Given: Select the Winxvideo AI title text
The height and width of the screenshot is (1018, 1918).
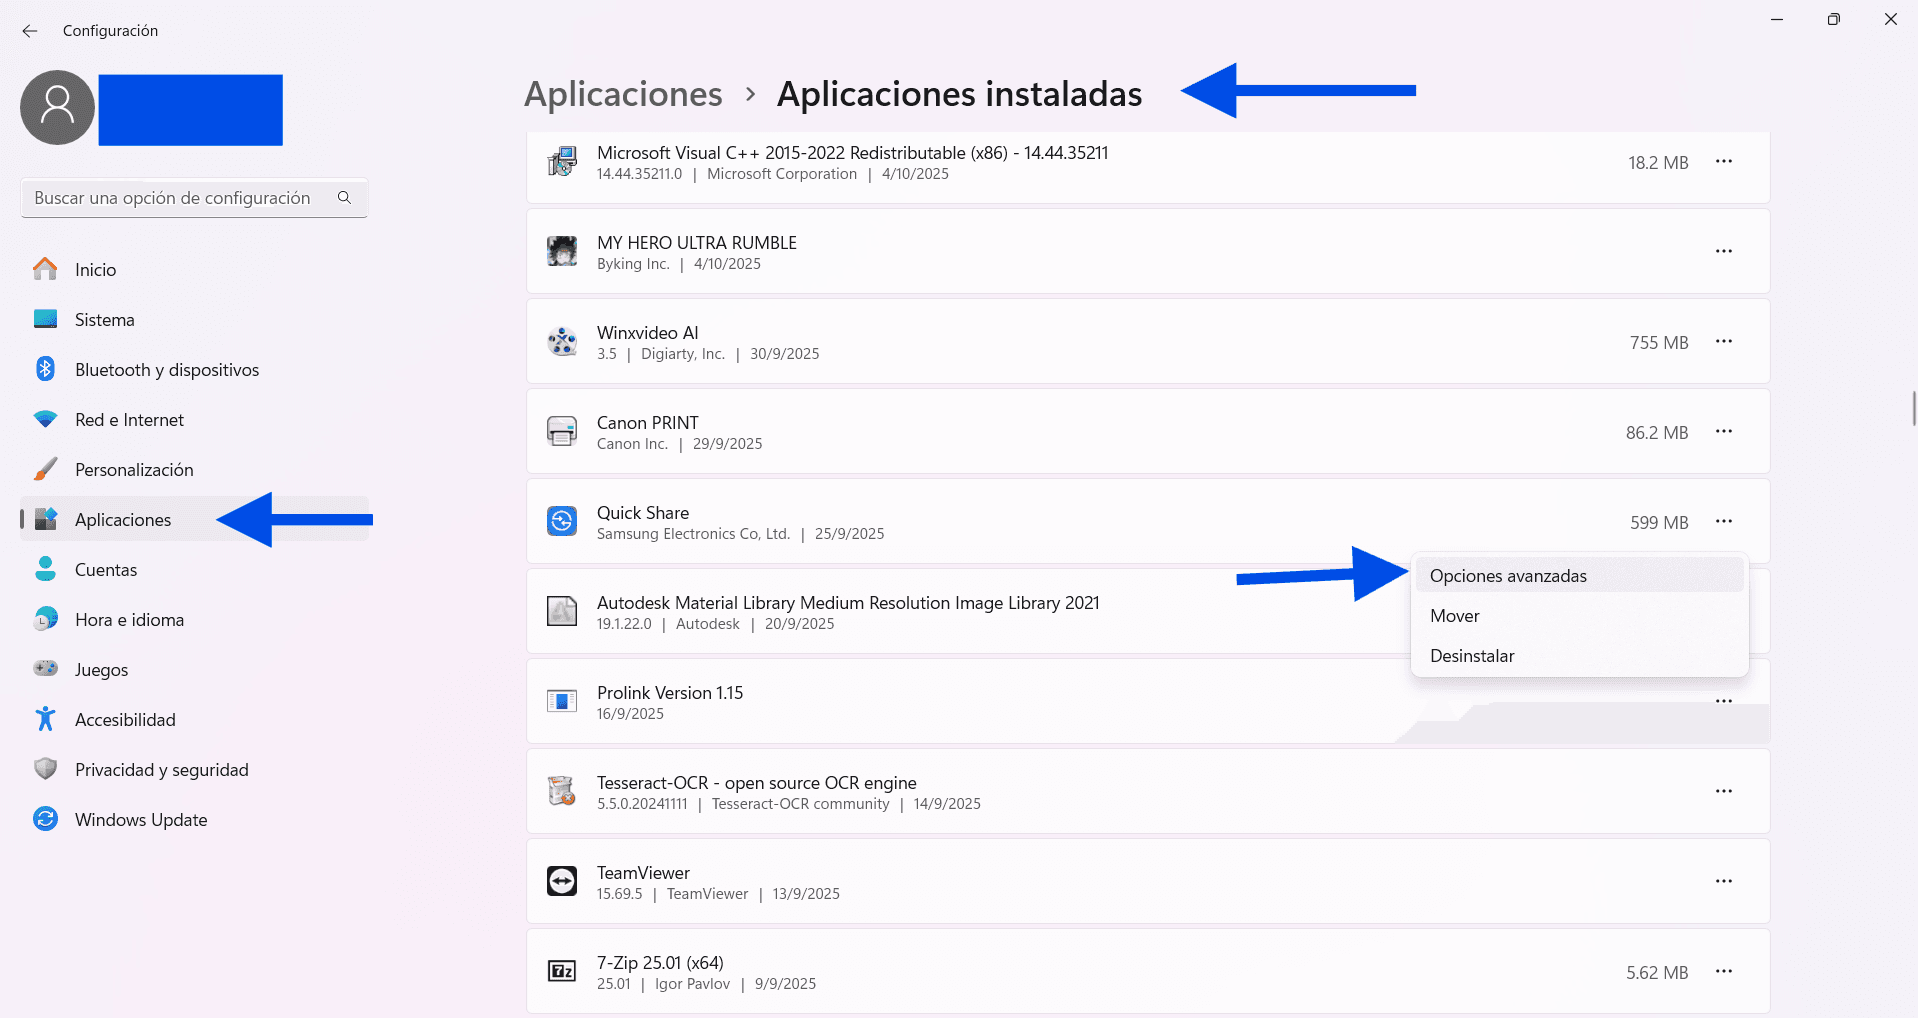Looking at the screenshot, I should 648,333.
